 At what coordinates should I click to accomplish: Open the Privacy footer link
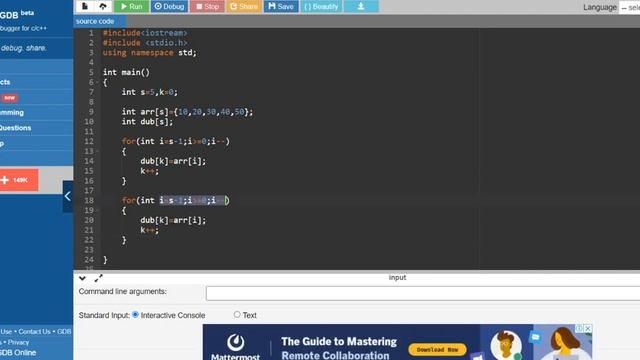(18, 342)
